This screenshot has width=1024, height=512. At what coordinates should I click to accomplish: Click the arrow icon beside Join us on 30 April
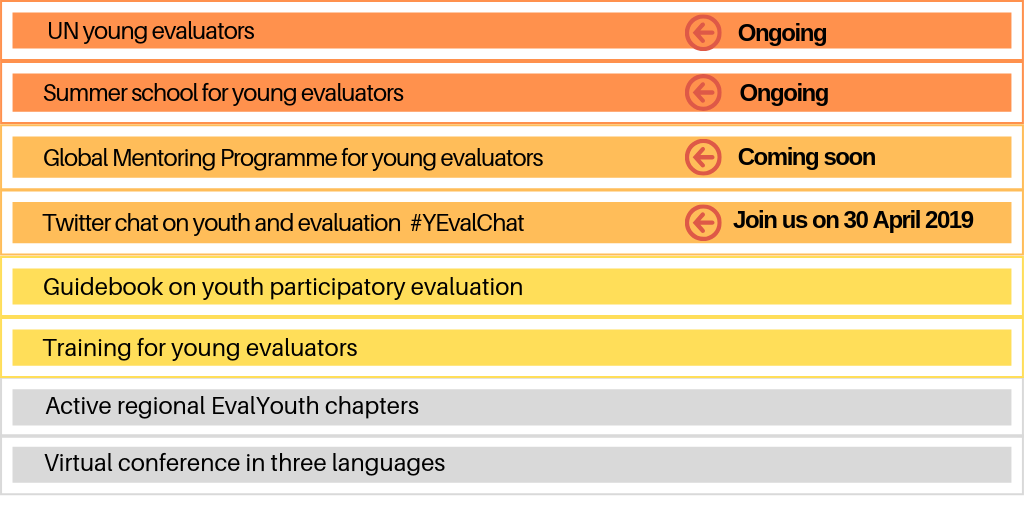click(703, 223)
